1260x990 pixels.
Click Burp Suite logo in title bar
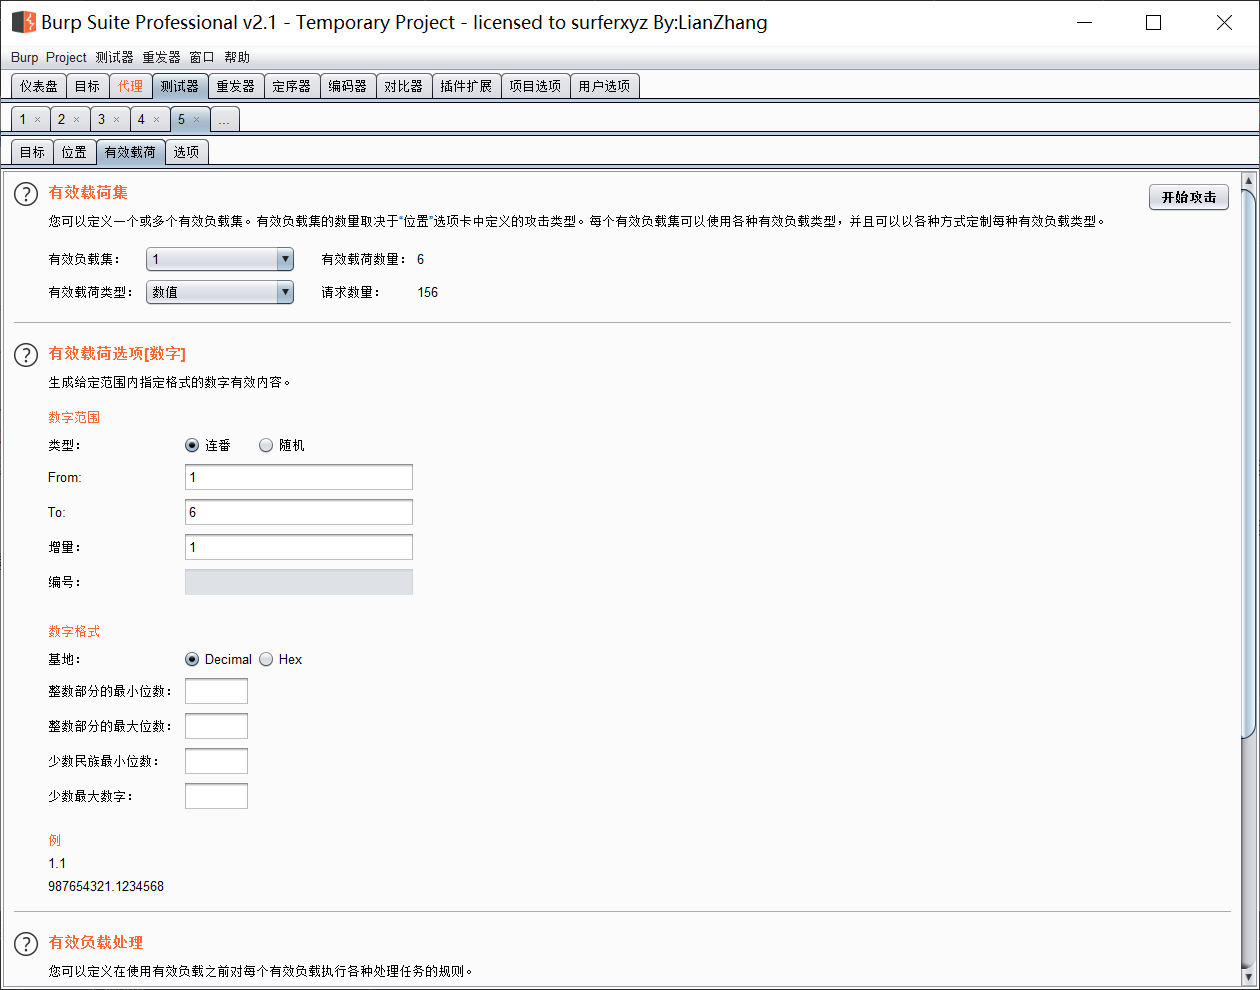(x=23, y=22)
